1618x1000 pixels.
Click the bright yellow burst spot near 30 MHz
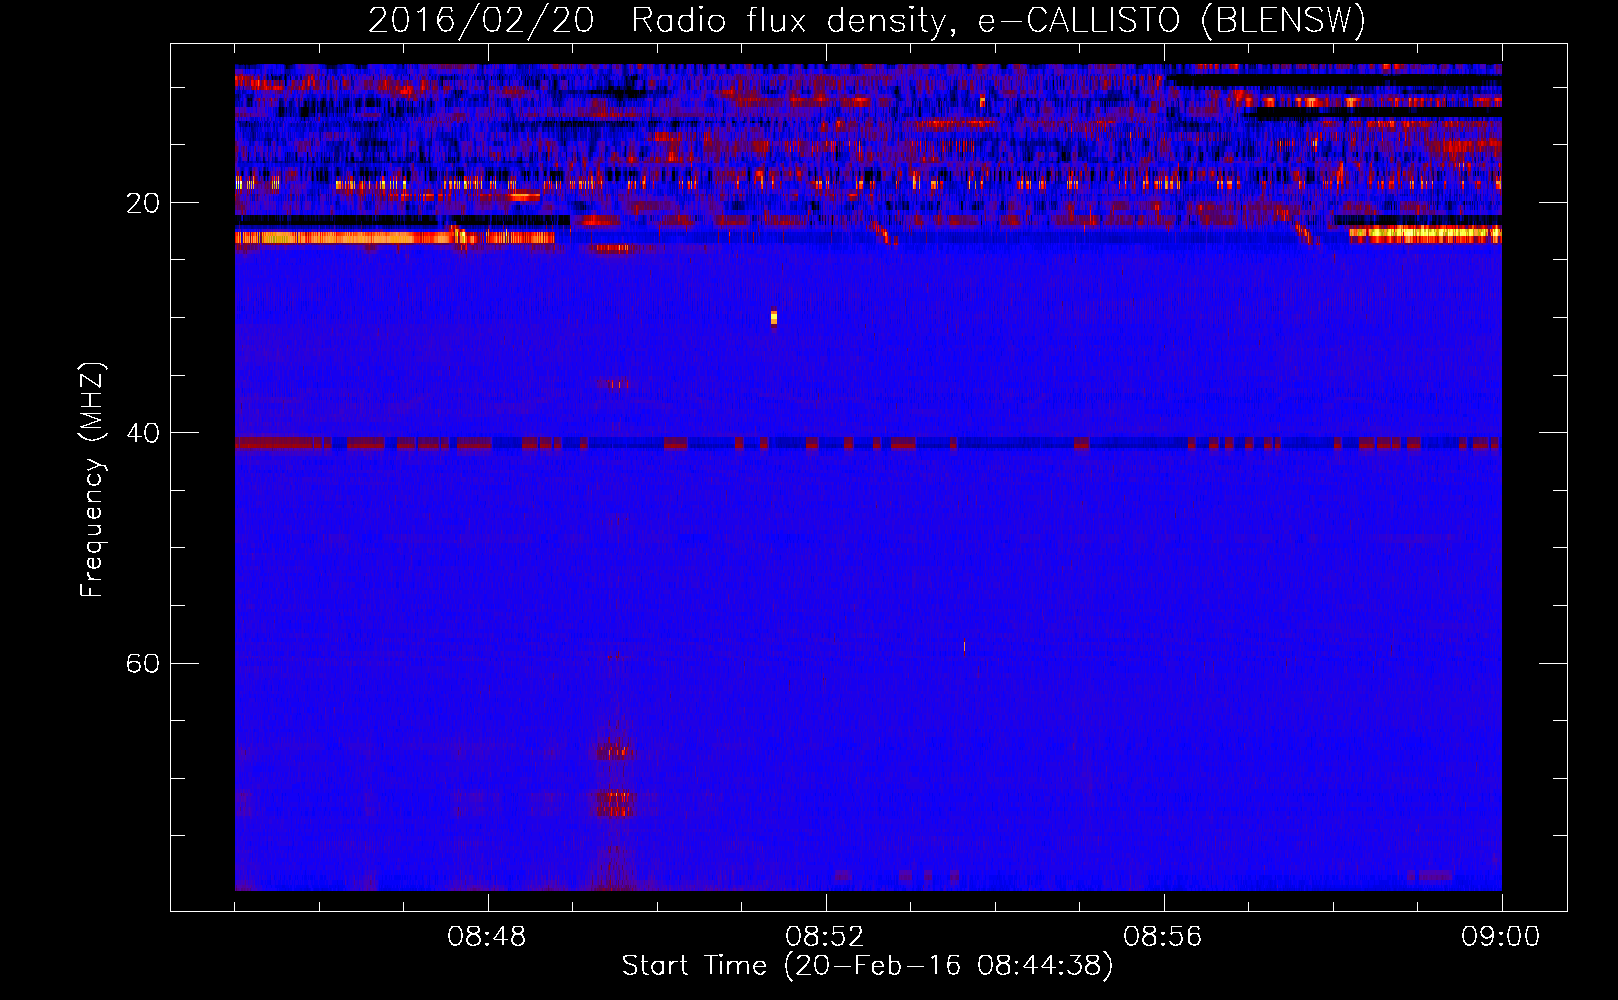click(774, 318)
